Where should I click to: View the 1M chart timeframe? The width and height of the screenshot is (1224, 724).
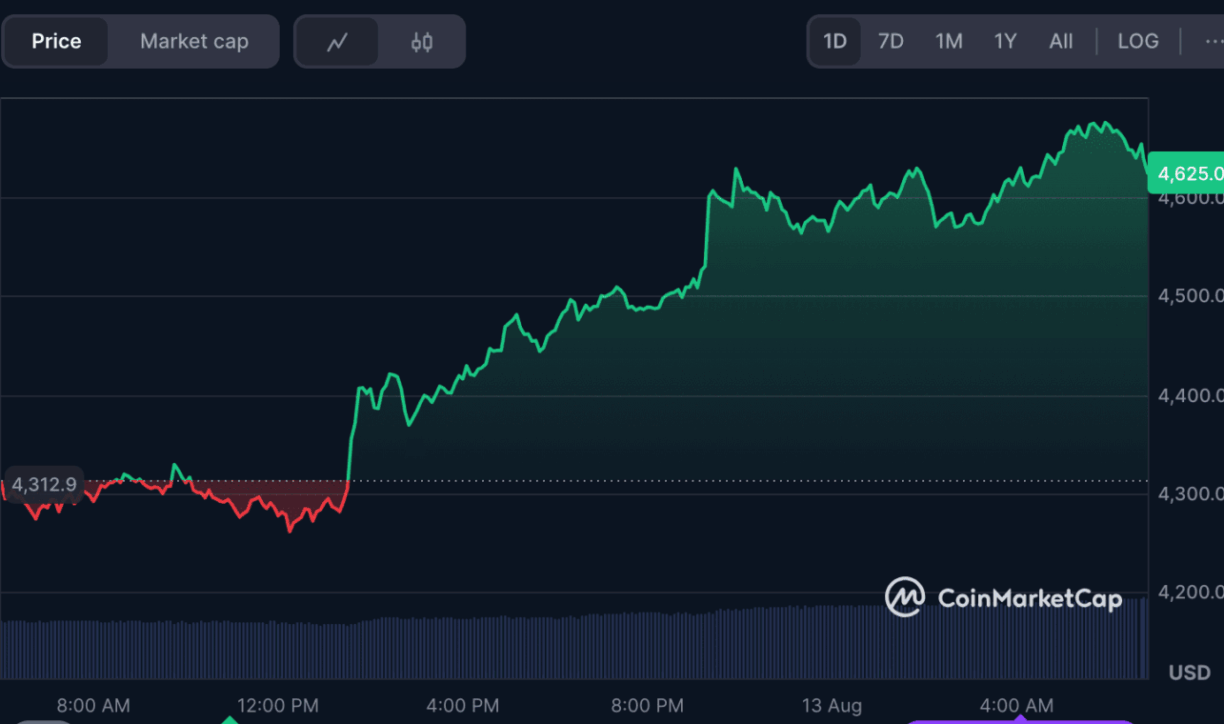(948, 41)
